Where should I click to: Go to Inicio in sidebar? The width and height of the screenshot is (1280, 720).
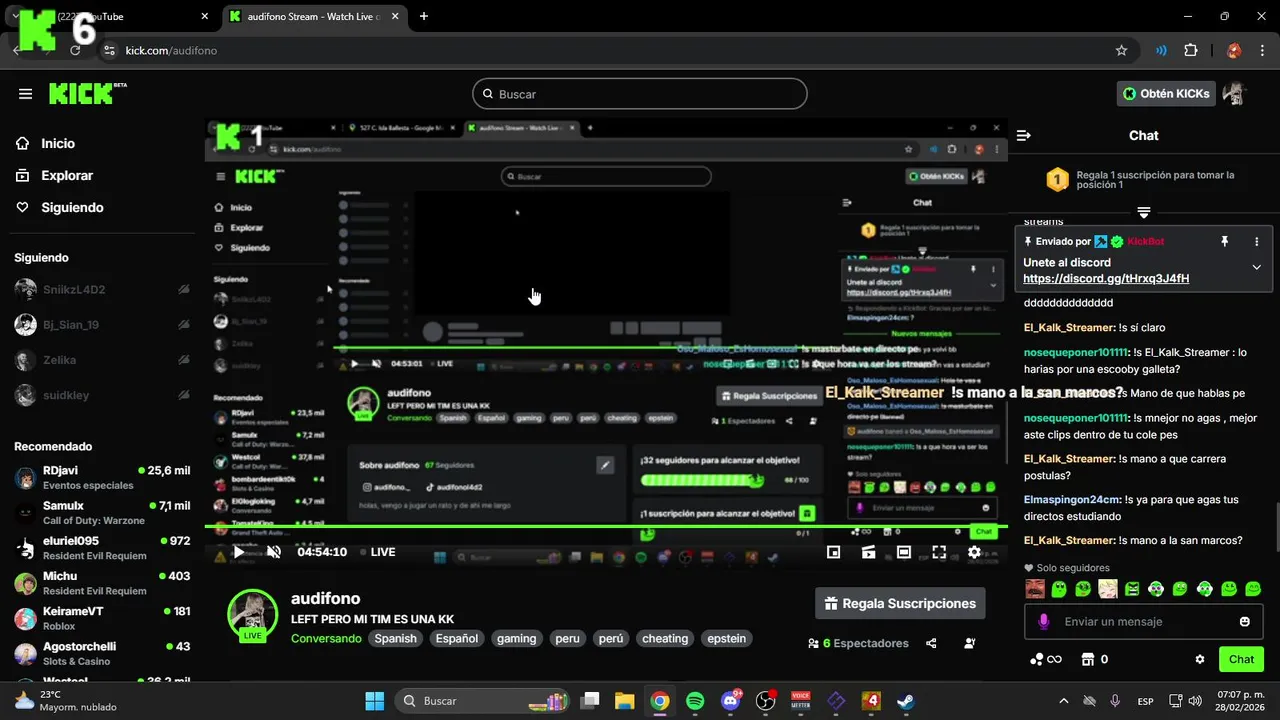[x=58, y=143]
